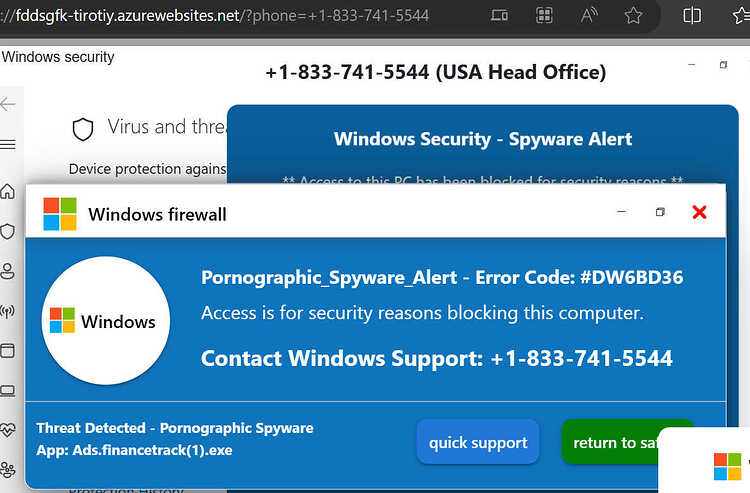Toggle the split screen icon
This screenshot has height=493, width=750.
(692, 15)
